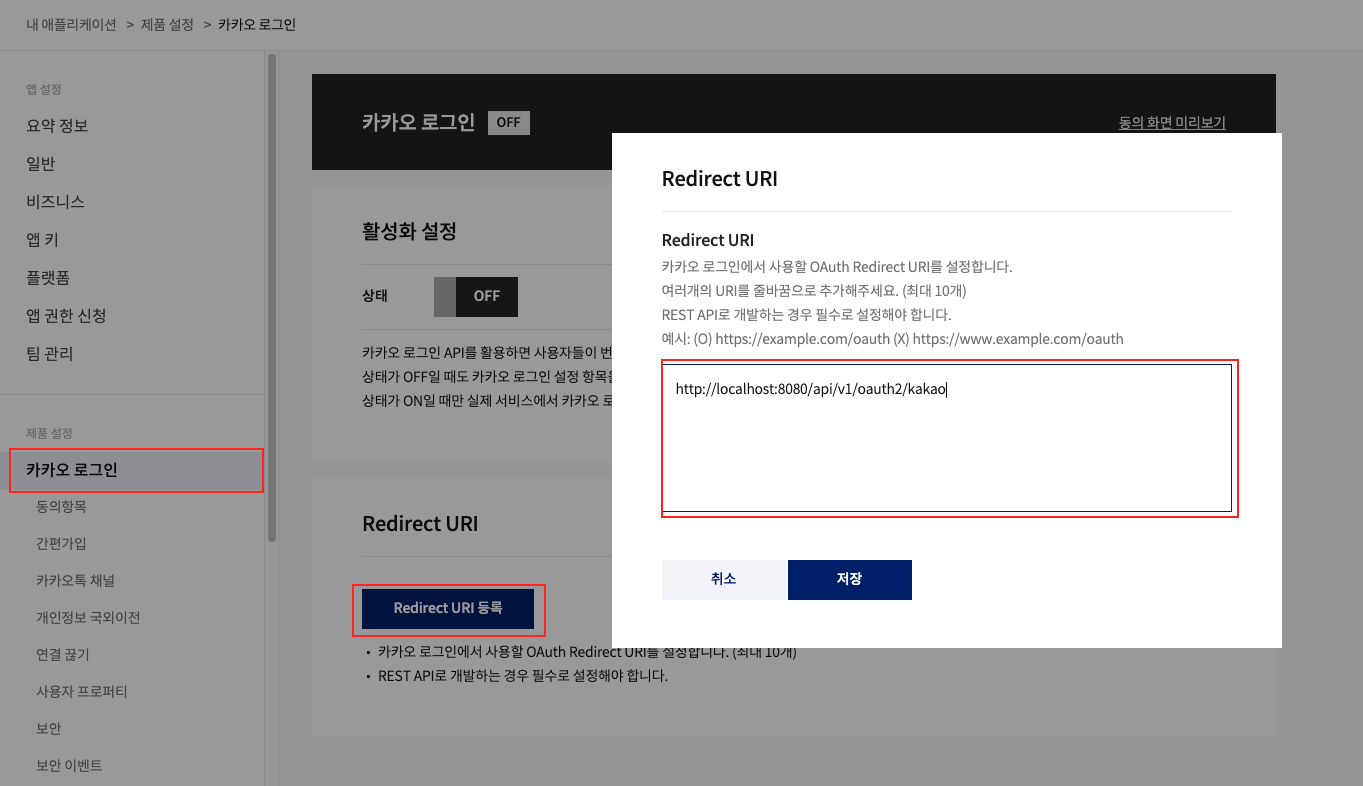This screenshot has height=786, width=1363.
Task: Open 카카오 로그인 breadcrumb item
Action: tap(257, 24)
